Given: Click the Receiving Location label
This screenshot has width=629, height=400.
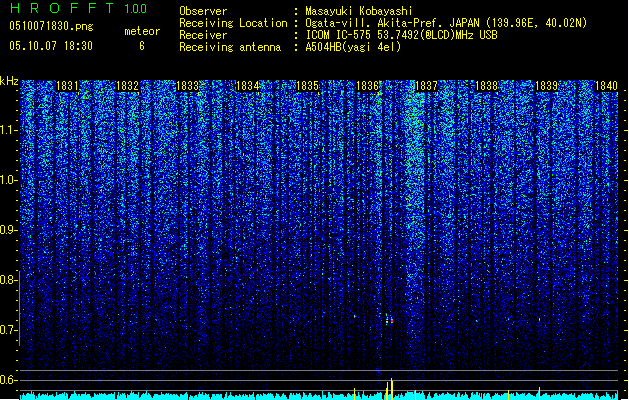Looking at the screenshot, I should pyautogui.click(x=233, y=23).
